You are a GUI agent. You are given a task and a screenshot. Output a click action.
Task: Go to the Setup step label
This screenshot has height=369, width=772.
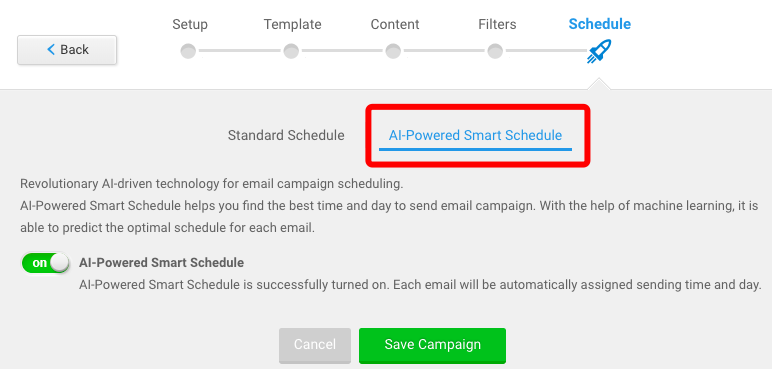pyautogui.click(x=190, y=24)
